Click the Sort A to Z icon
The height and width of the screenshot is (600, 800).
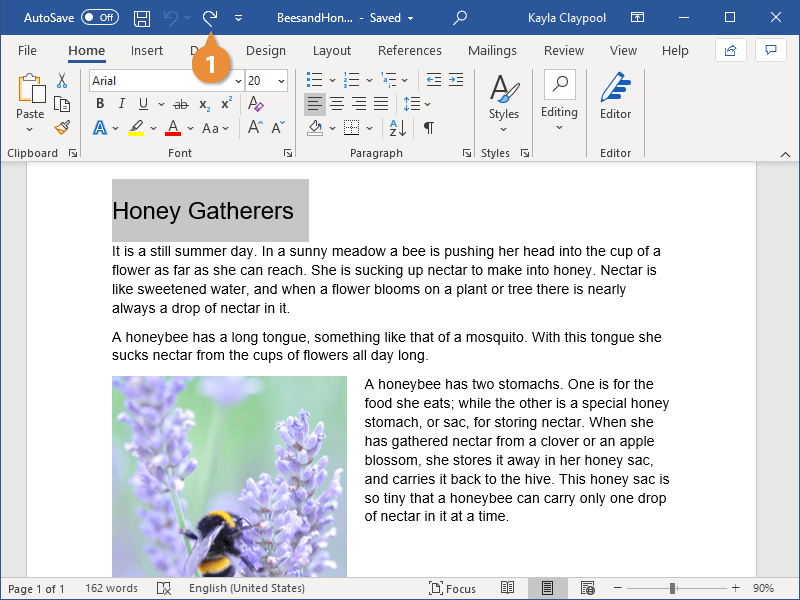397,128
